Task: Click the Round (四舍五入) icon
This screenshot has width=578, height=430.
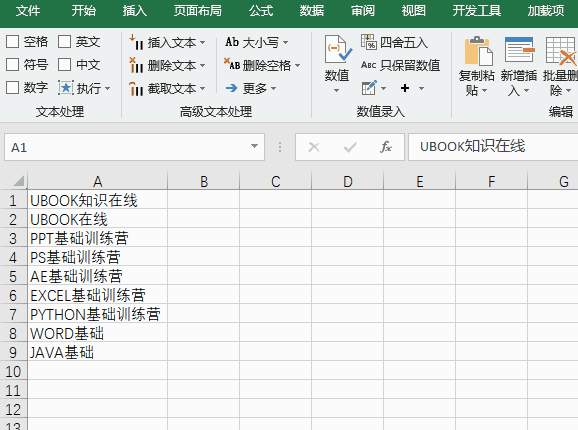Action: (x=369, y=42)
